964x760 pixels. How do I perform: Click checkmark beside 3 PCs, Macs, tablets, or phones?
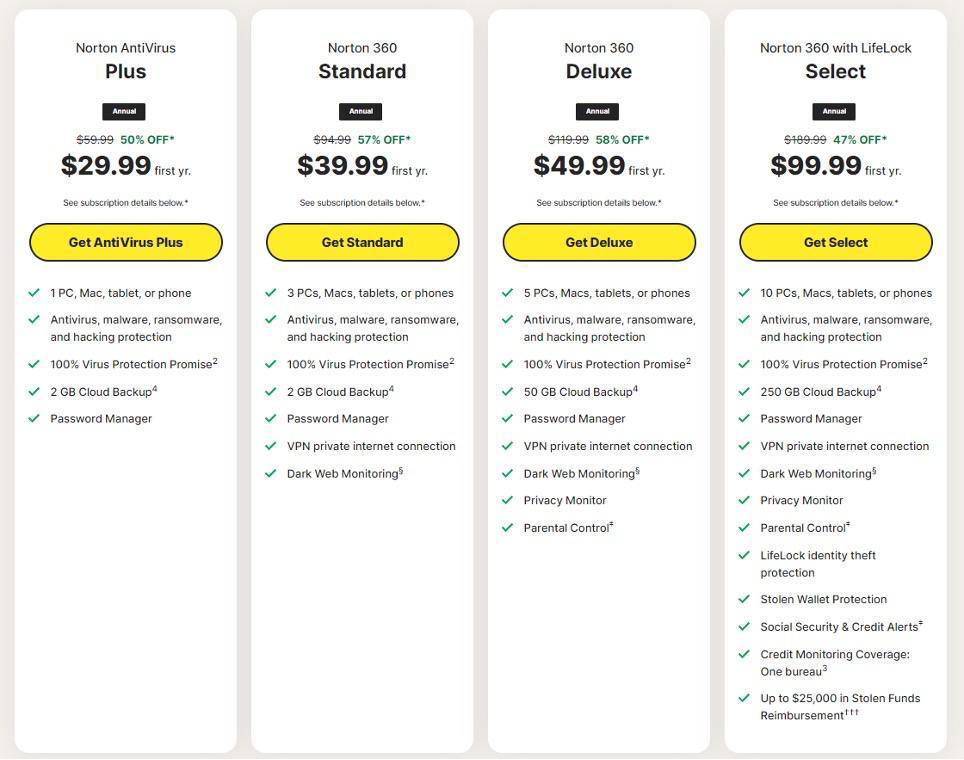271,293
